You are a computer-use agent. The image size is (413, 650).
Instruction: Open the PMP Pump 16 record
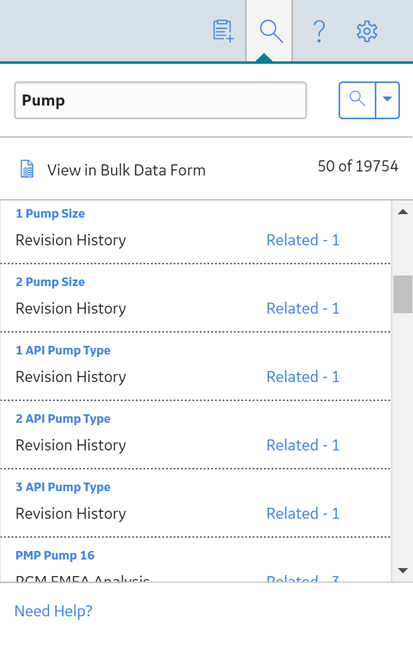click(55, 555)
